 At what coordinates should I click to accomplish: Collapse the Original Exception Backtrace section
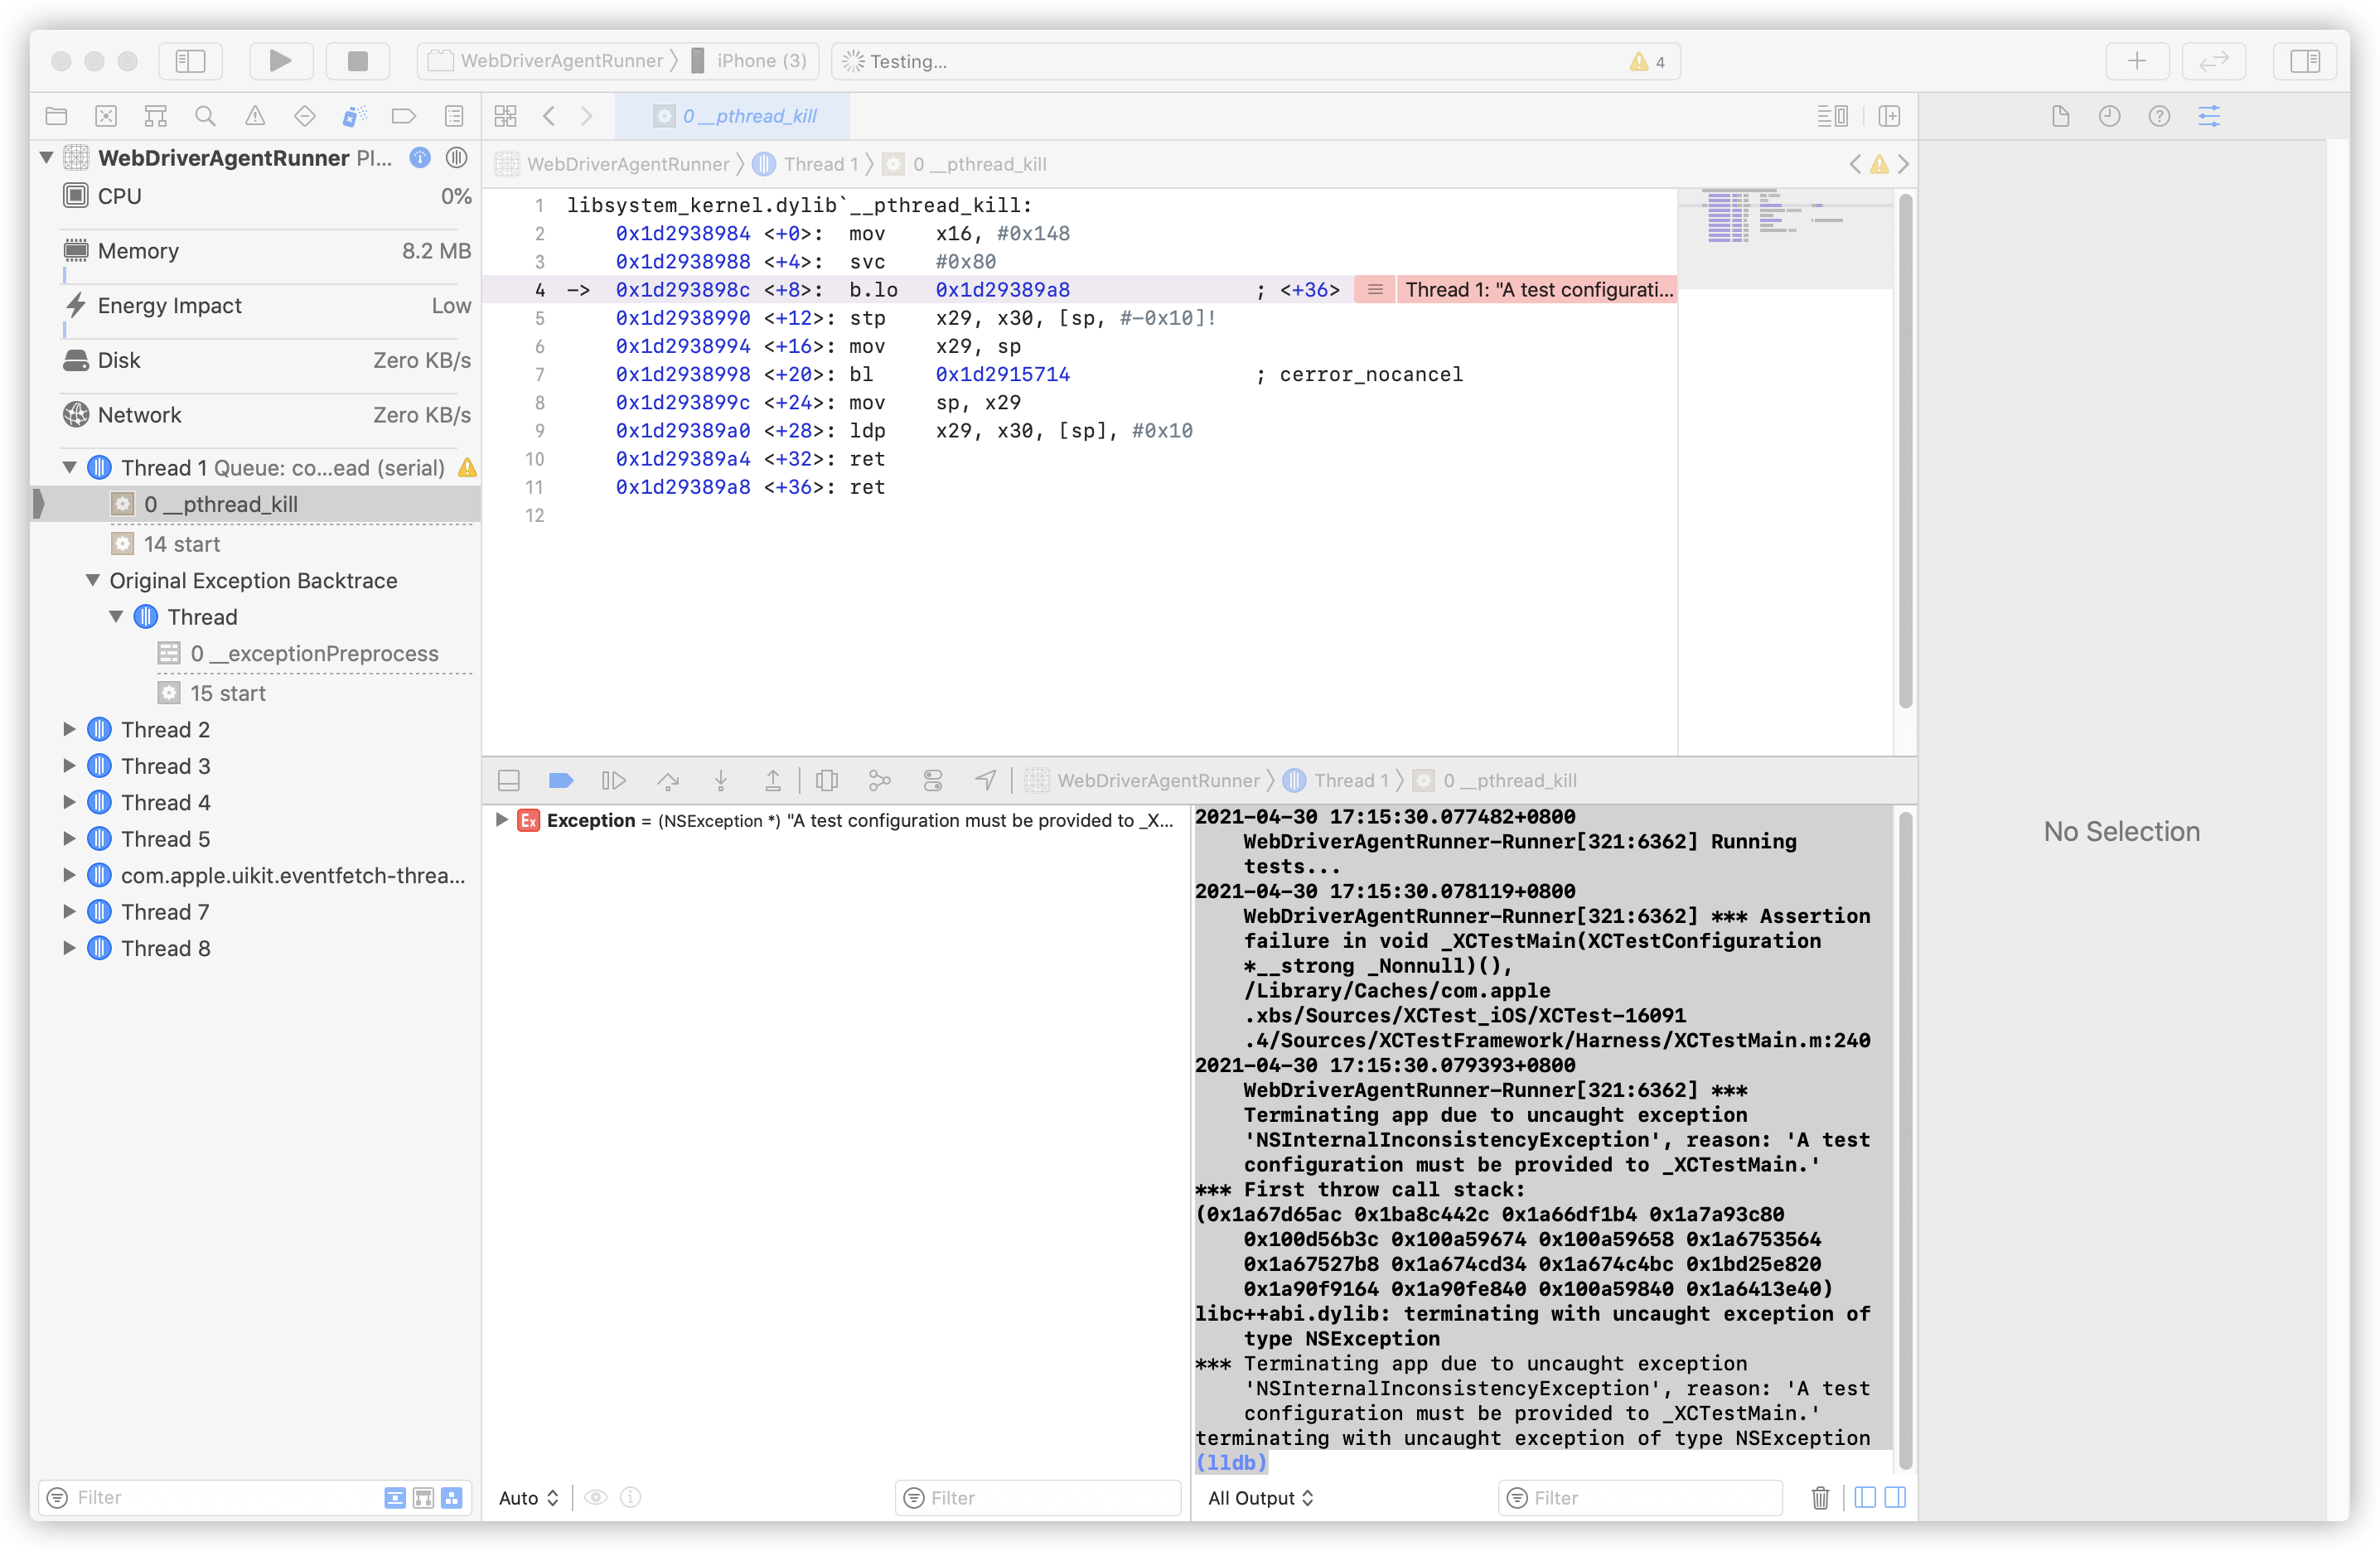[92, 580]
